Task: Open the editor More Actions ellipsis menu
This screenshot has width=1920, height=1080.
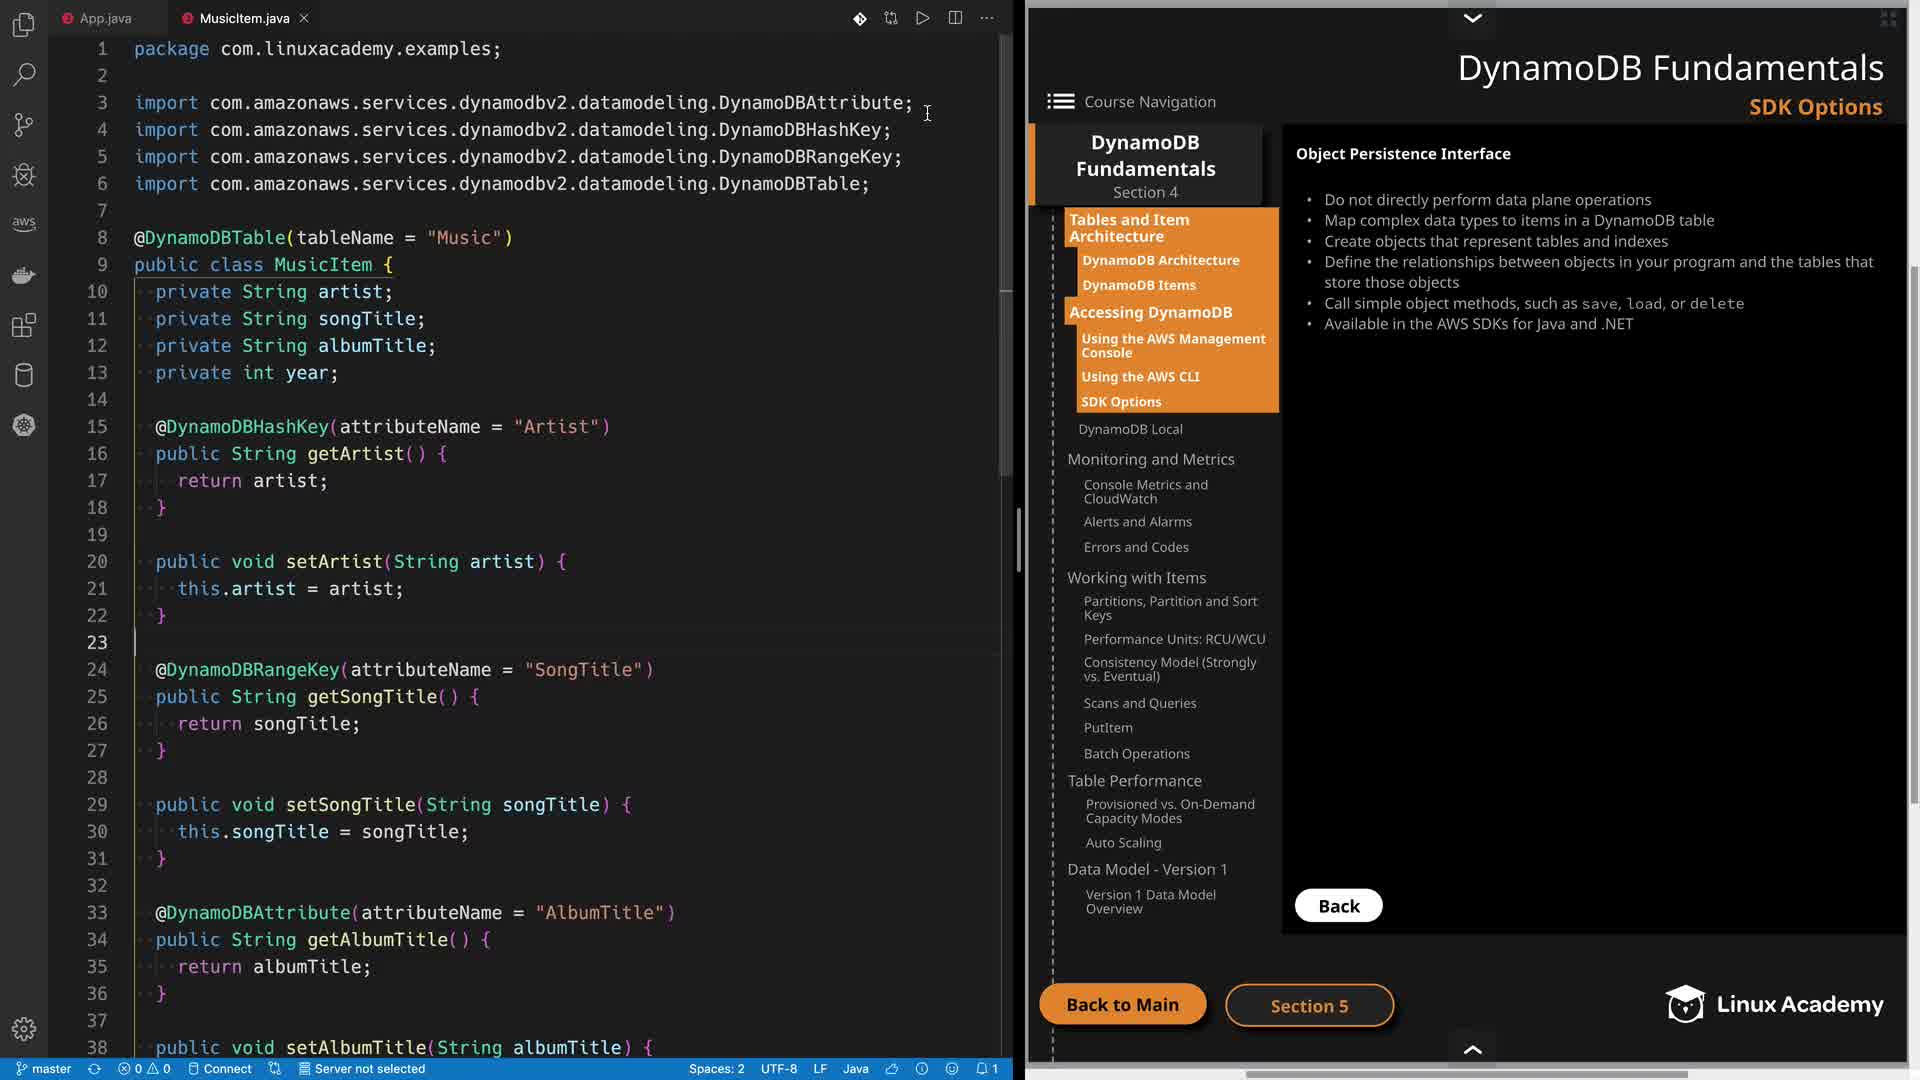Action: coord(987,18)
